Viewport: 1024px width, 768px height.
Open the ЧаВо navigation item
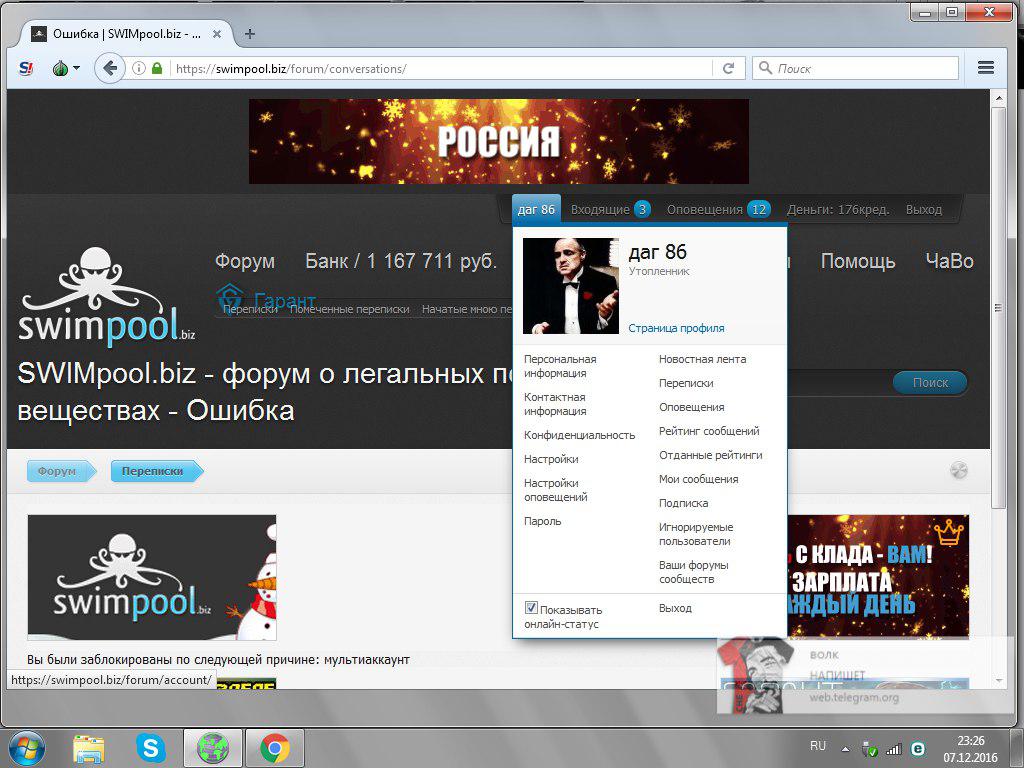coord(950,261)
